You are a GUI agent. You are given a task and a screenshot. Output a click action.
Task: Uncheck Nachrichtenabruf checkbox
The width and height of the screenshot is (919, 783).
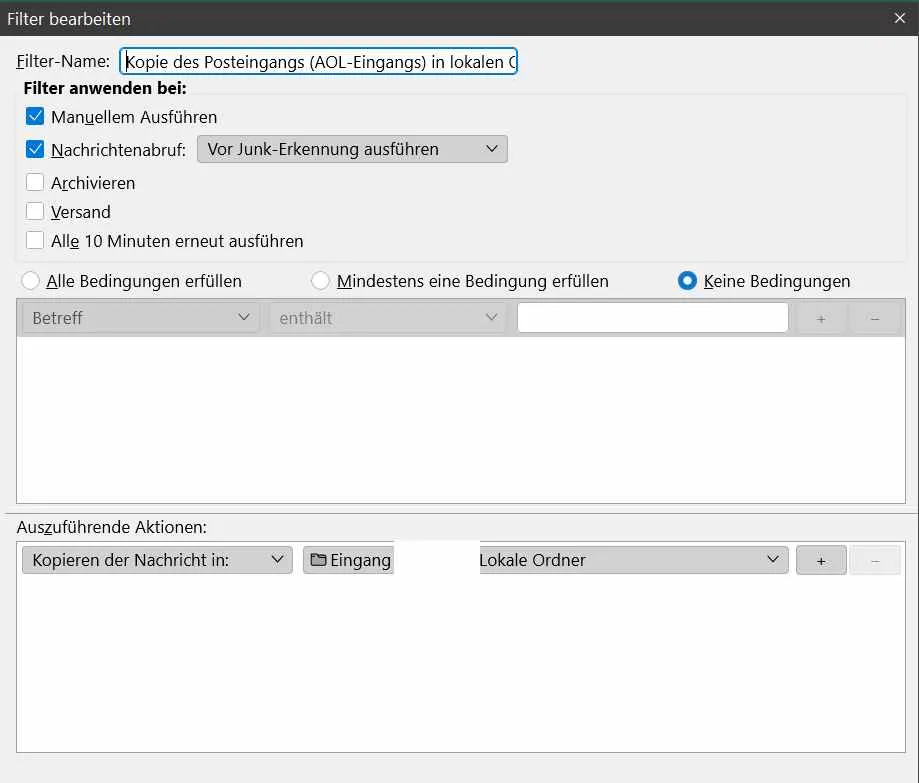[35, 149]
